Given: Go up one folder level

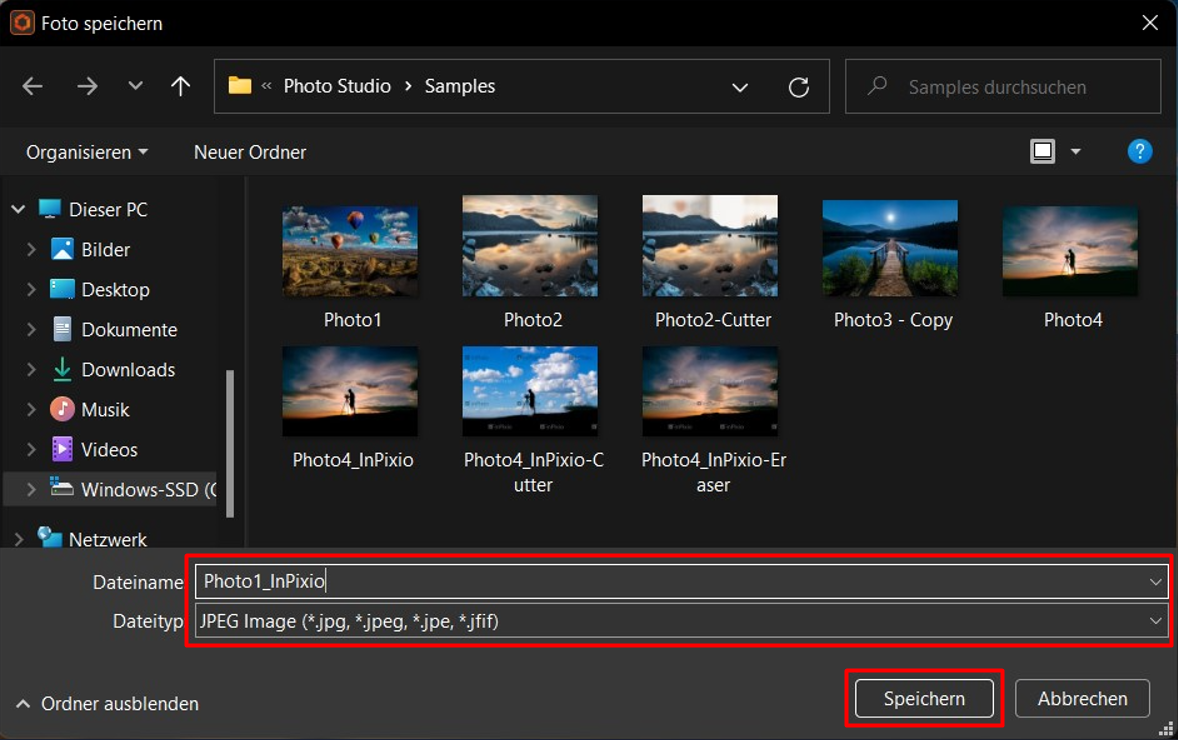Looking at the screenshot, I should [x=180, y=86].
